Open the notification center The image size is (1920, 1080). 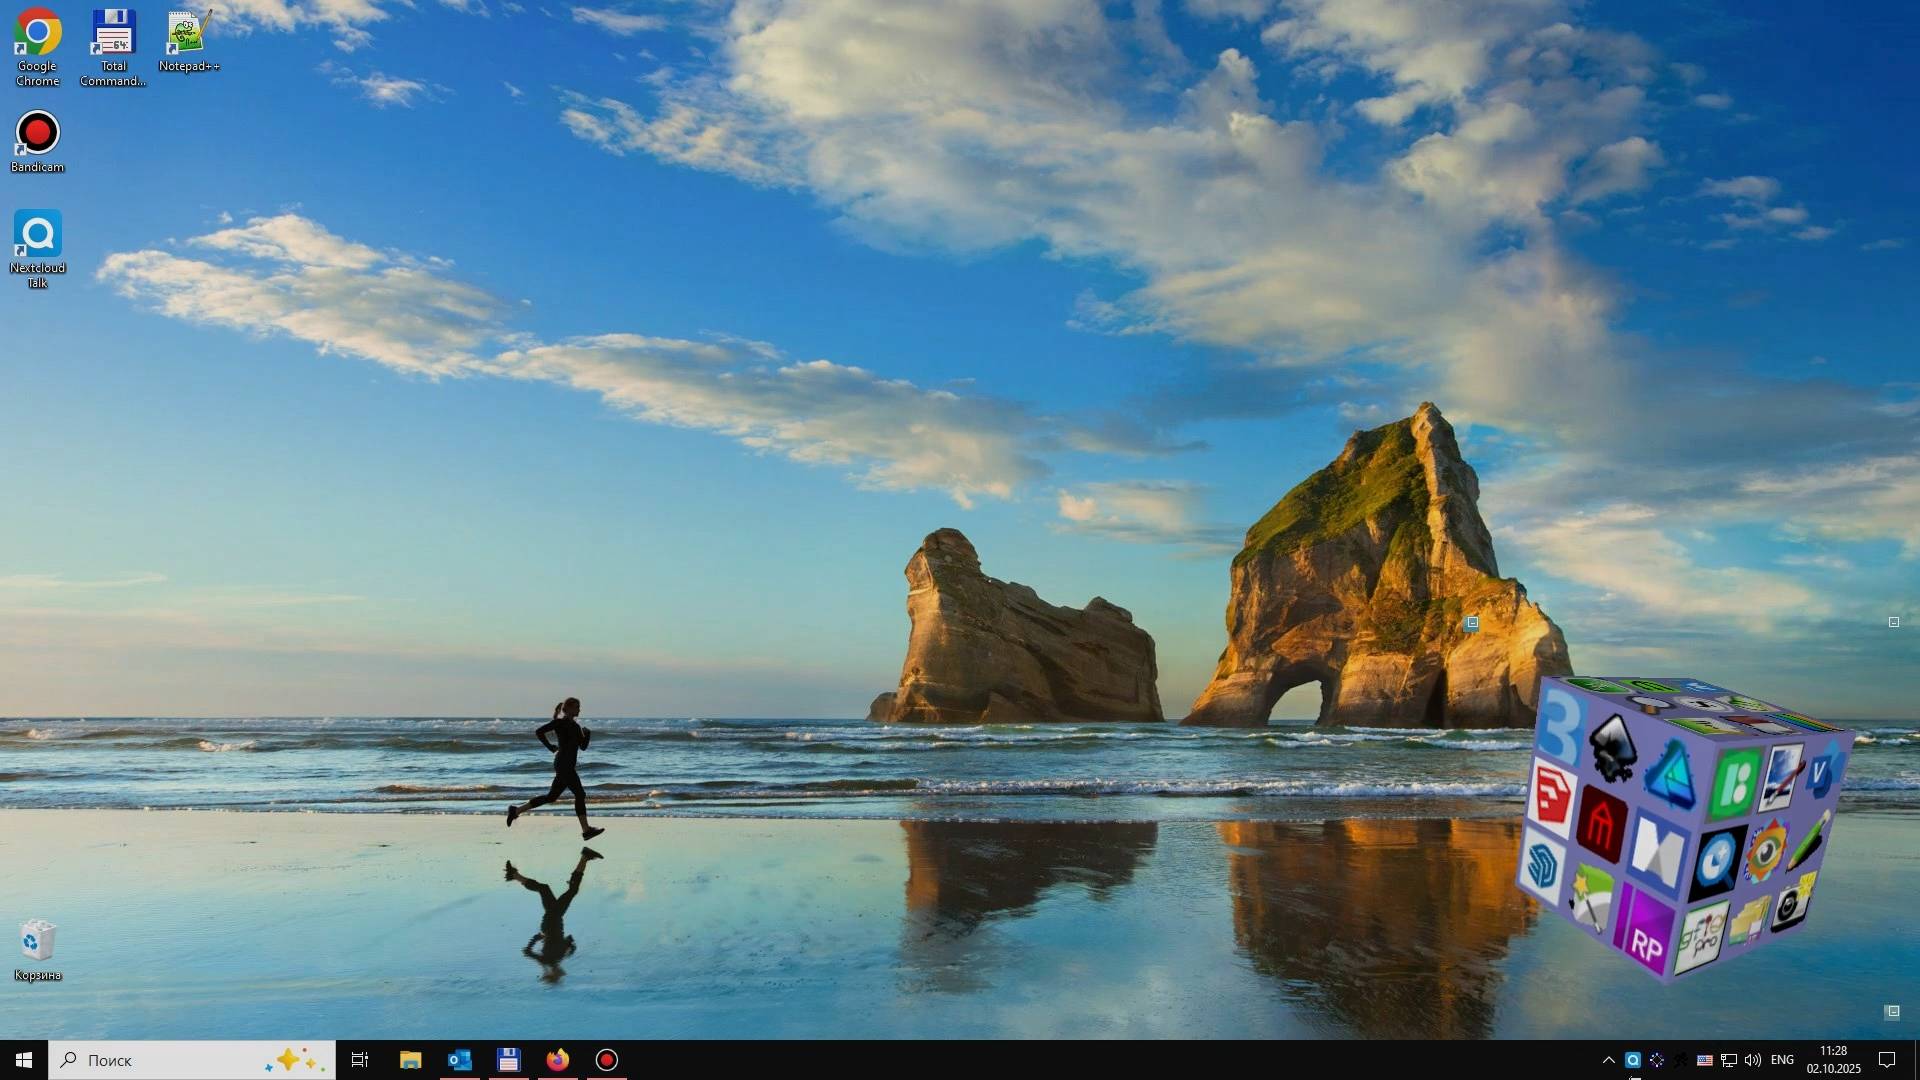tap(1886, 1060)
